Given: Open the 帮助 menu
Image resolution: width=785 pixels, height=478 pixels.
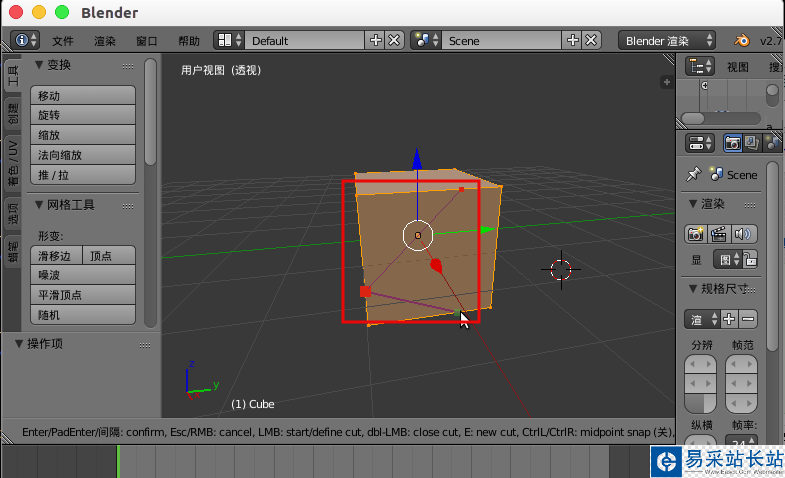Looking at the screenshot, I should click(189, 41).
